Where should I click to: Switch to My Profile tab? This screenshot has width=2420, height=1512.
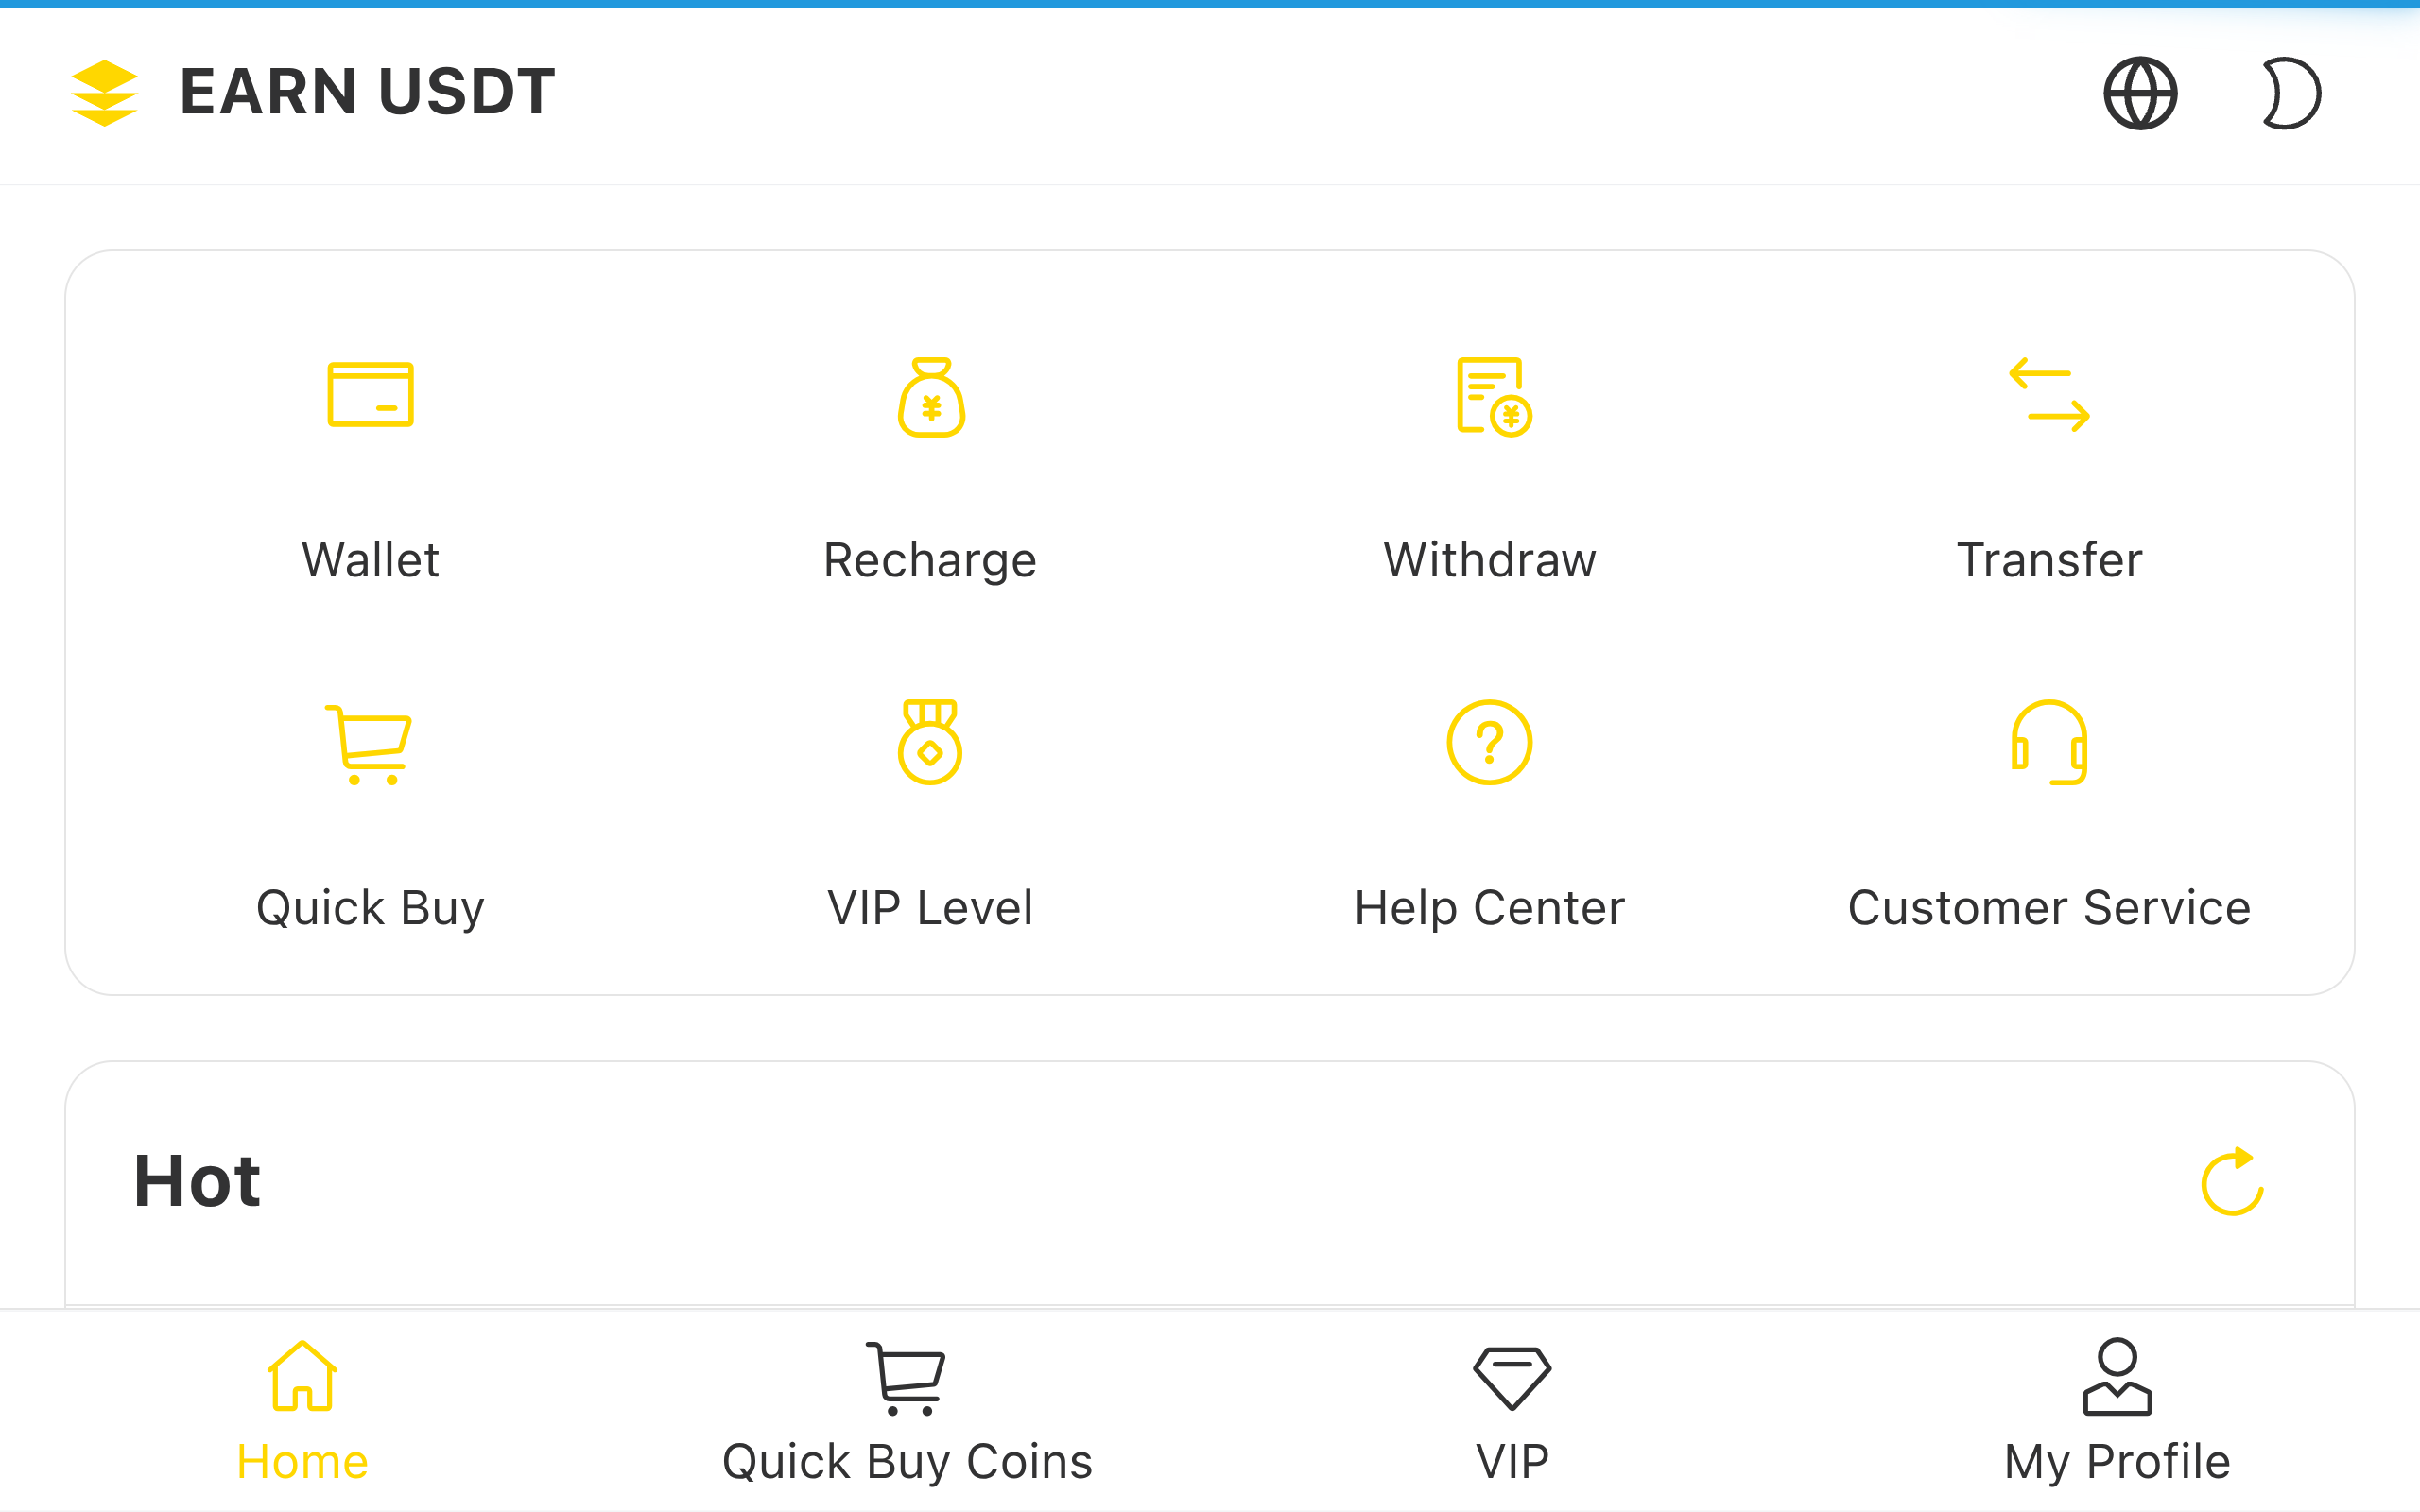coord(2117,1411)
